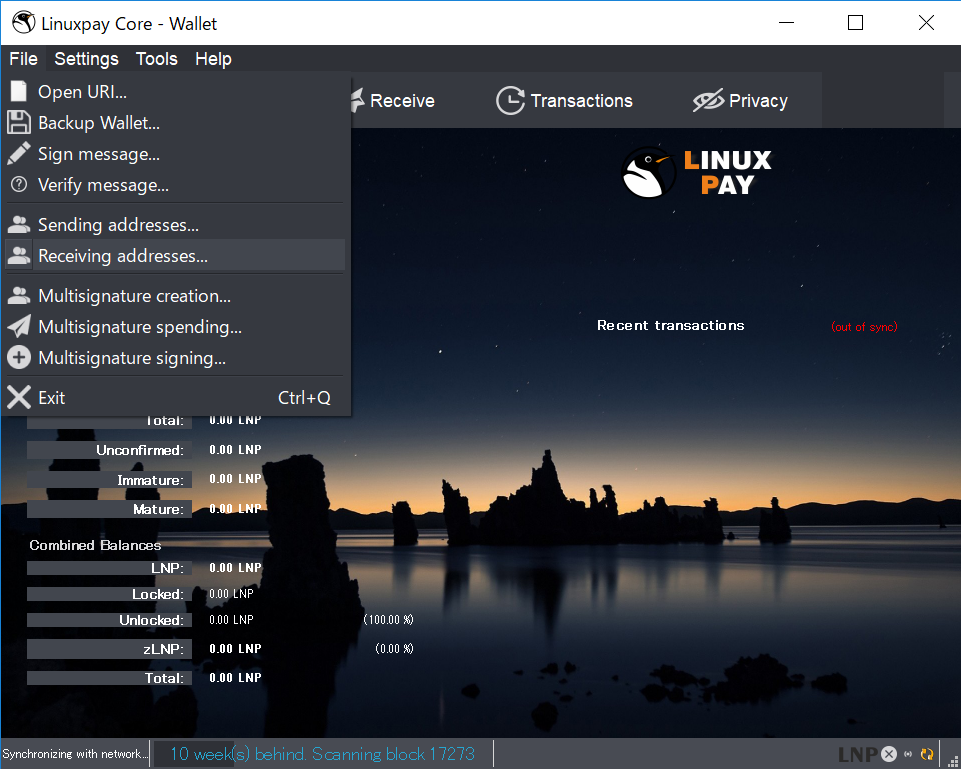The width and height of the screenshot is (961, 769).
Task: Click the Sign message pencil icon
Action: (x=18, y=154)
